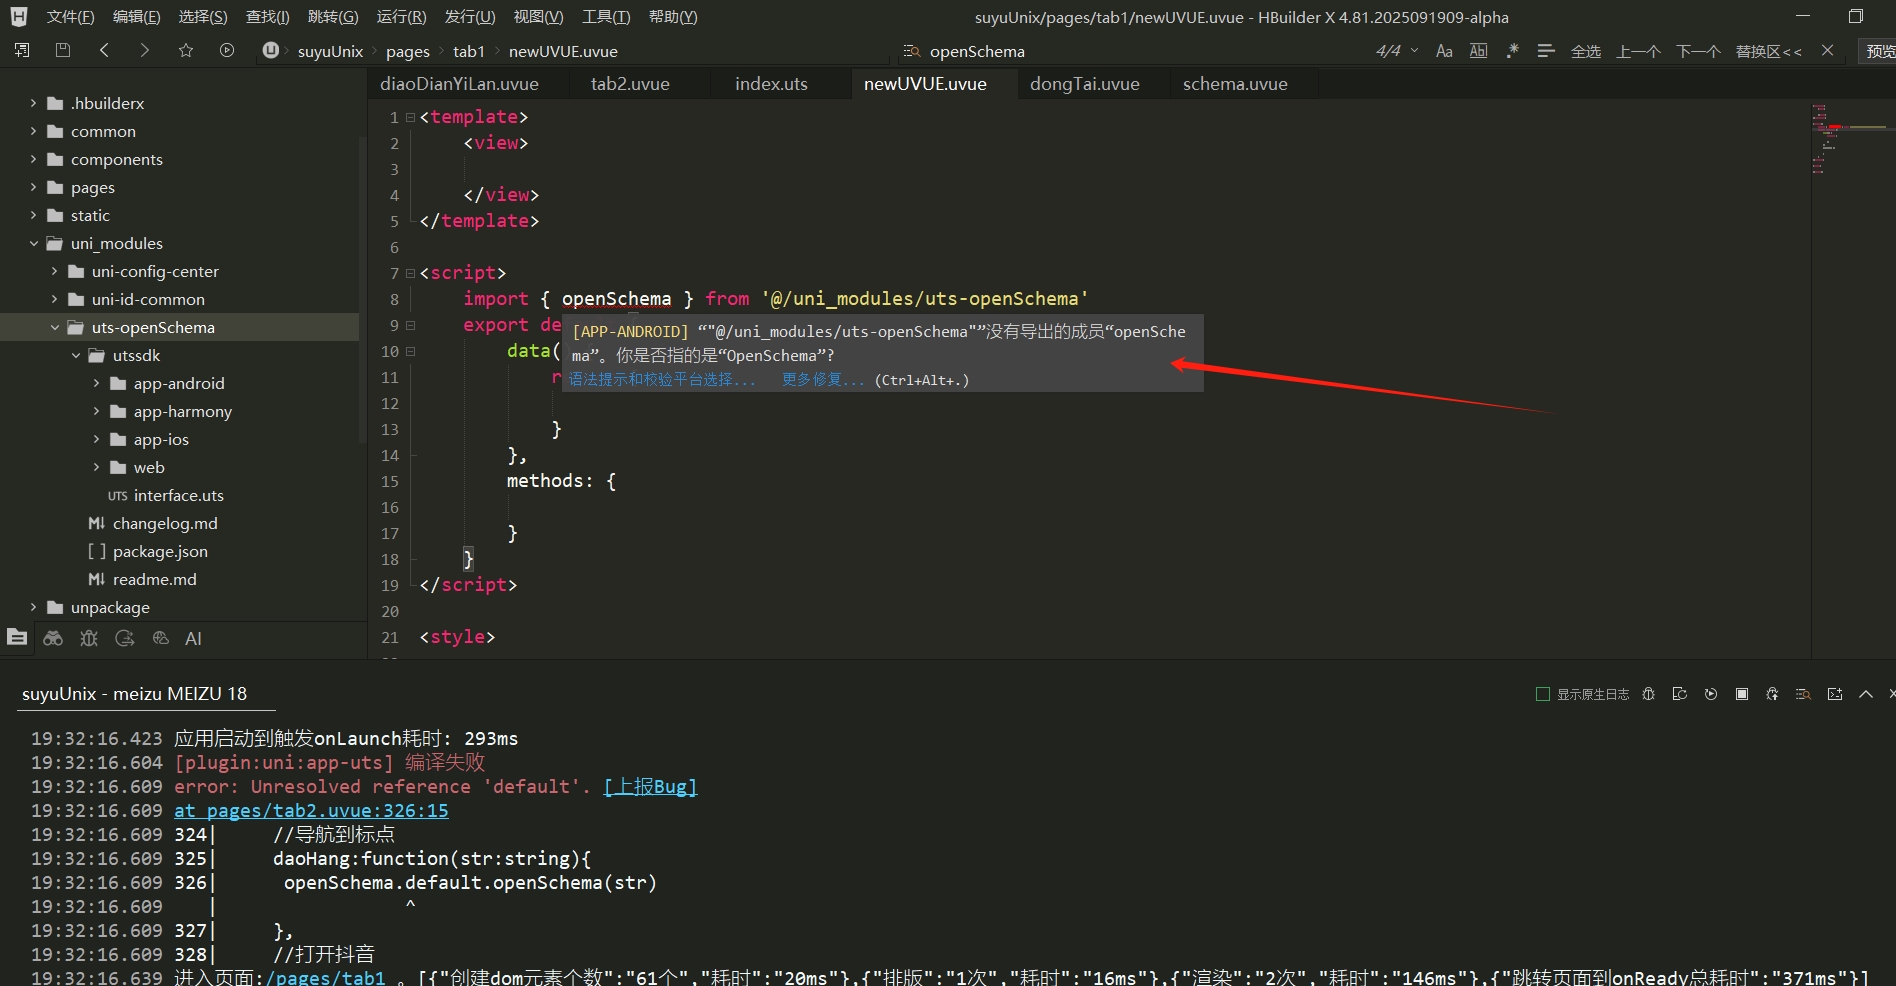Switch to the tab2.uvue editor tab
The height and width of the screenshot is (986, 1896).
point(630,84)
